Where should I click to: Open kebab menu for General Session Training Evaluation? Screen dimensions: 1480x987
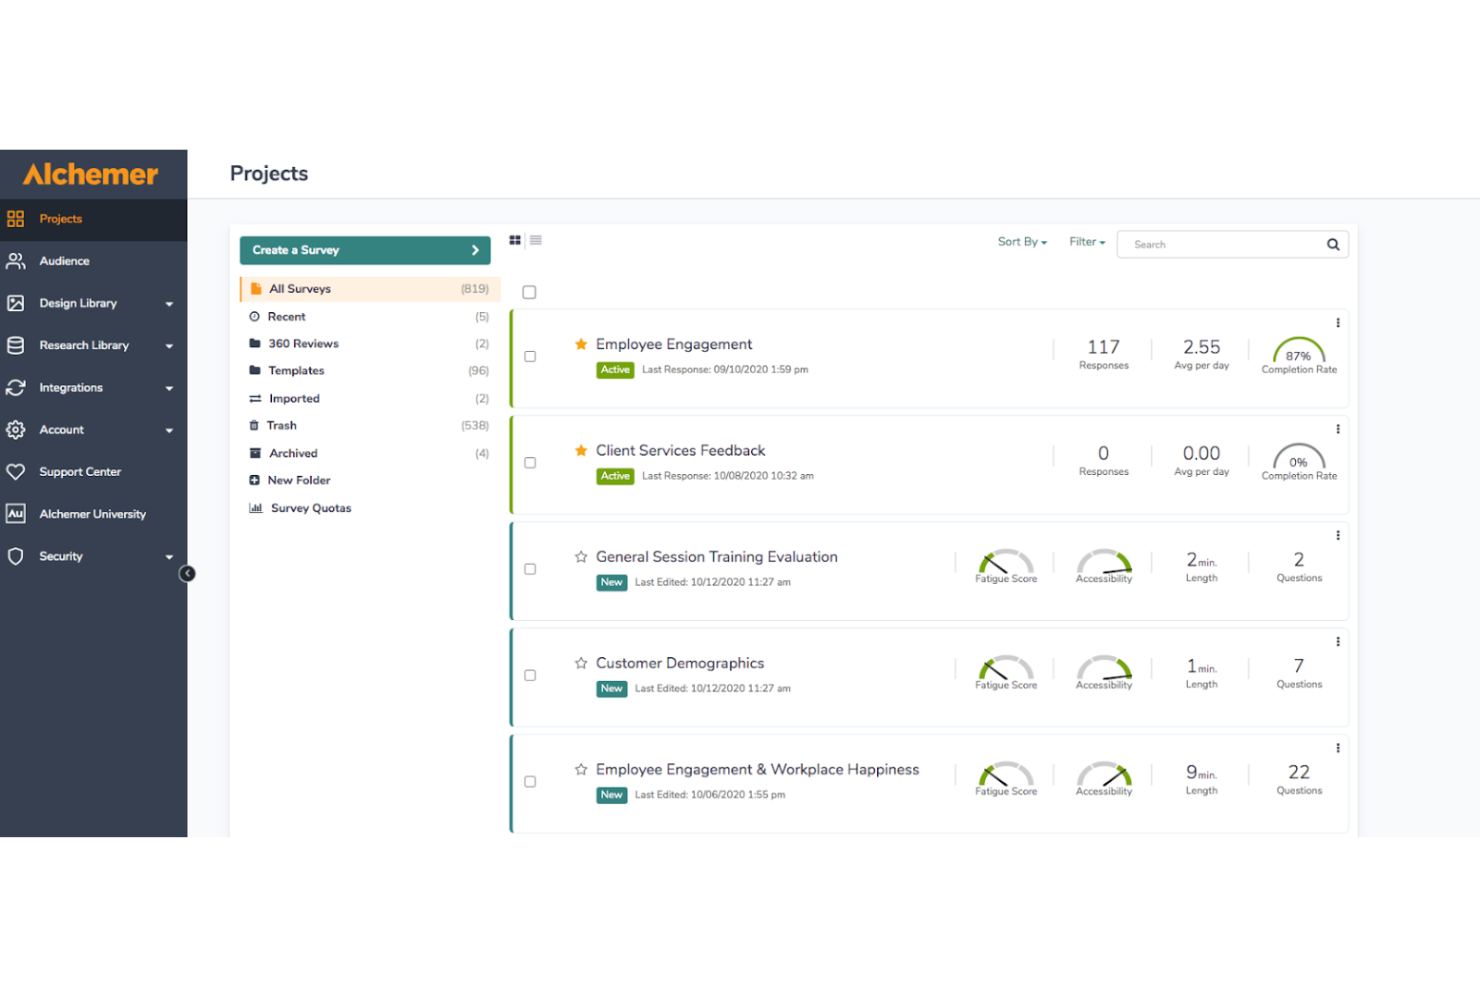tap(1338, 536)
